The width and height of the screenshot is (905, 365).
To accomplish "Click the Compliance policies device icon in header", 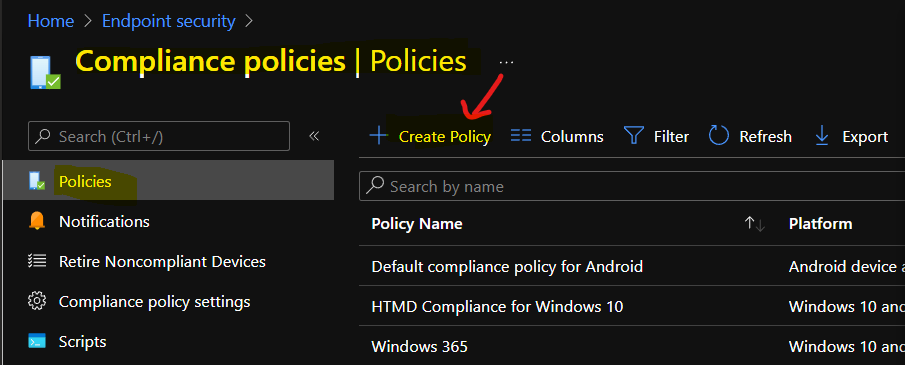I will click(x=46, y=72).
